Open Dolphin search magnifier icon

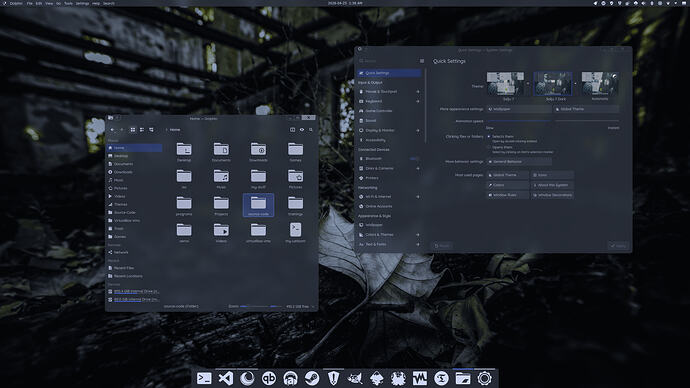coord(311,130)
